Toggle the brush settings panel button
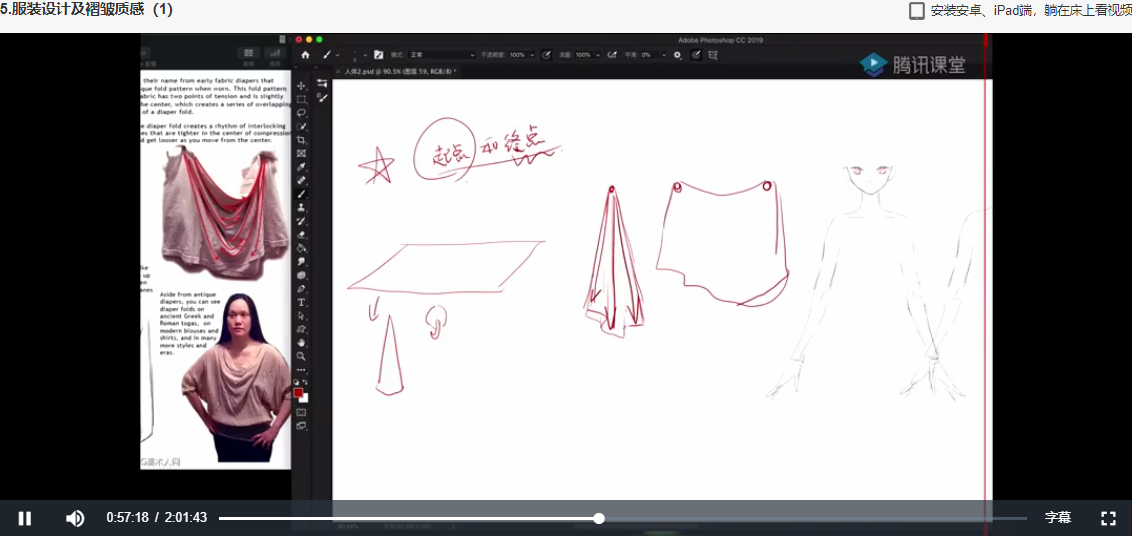This screenshot has height=536, width=1132. click(x=378, y=55)
